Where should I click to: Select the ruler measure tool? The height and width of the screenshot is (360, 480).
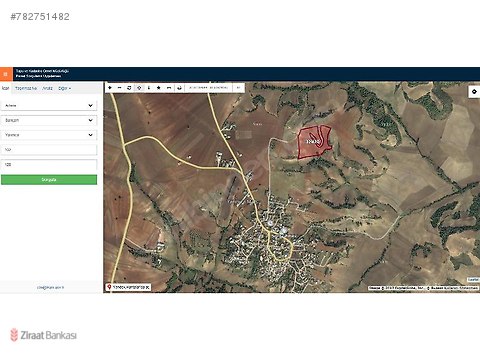pyautogui.click(x=169, y=88)
